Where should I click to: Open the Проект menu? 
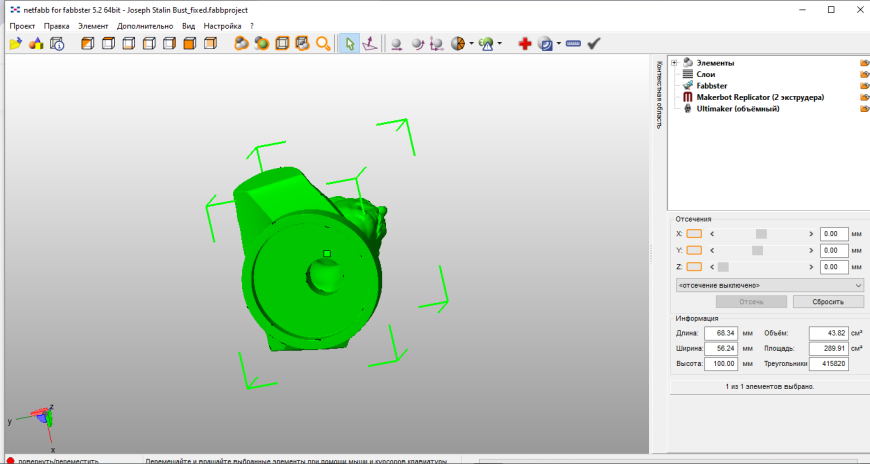coord(22,25)
